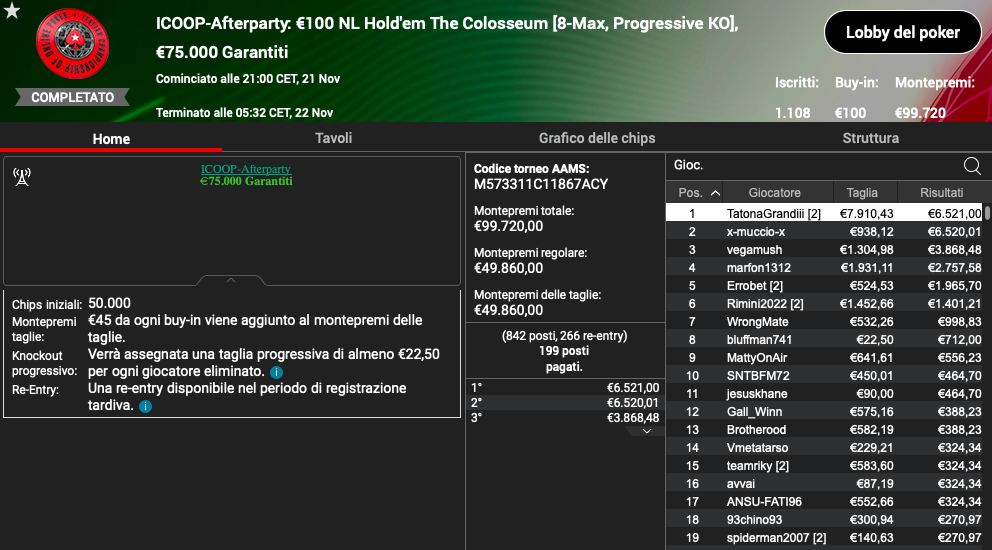Collapse the tournament banner panel chevron
This screenshot has height=550, width=992.
pos(231,280)
